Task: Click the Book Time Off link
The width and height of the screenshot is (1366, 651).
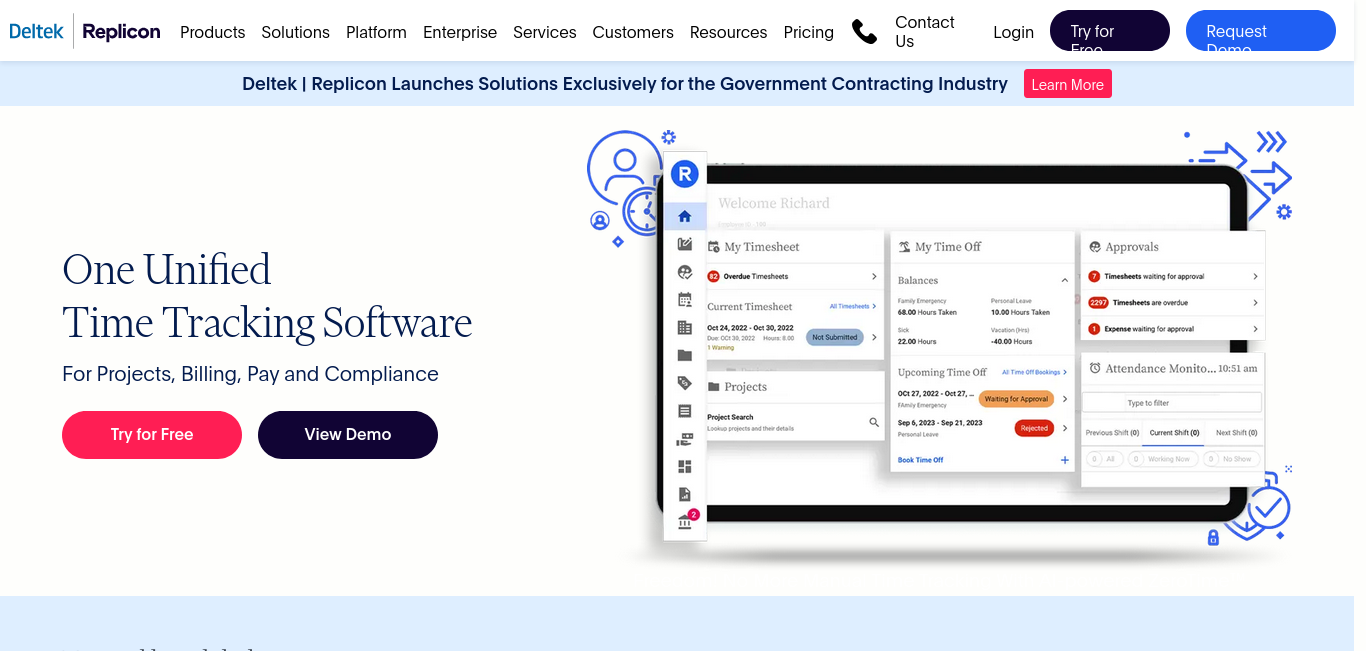Action: (x=920, y=460)
